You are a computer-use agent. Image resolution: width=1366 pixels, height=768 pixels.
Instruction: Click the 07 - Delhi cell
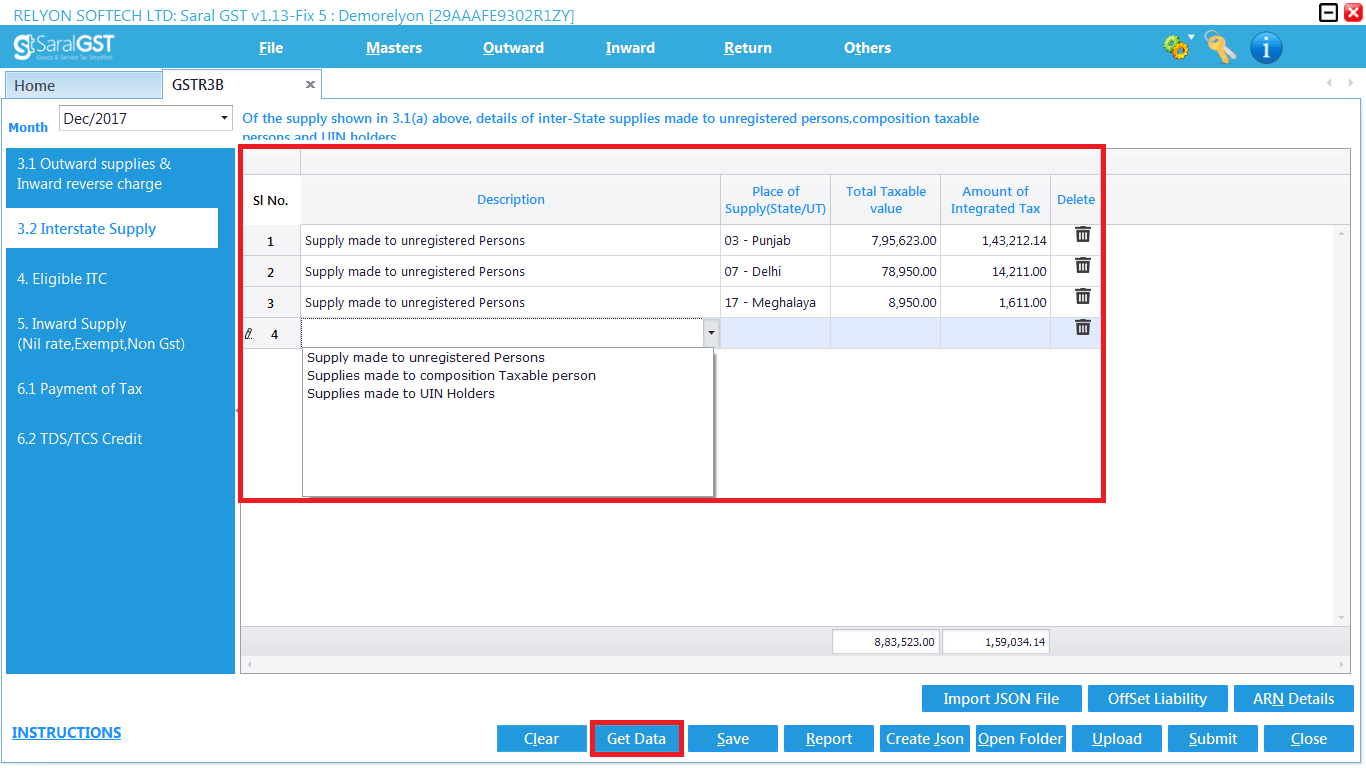[x=776, y=271]
